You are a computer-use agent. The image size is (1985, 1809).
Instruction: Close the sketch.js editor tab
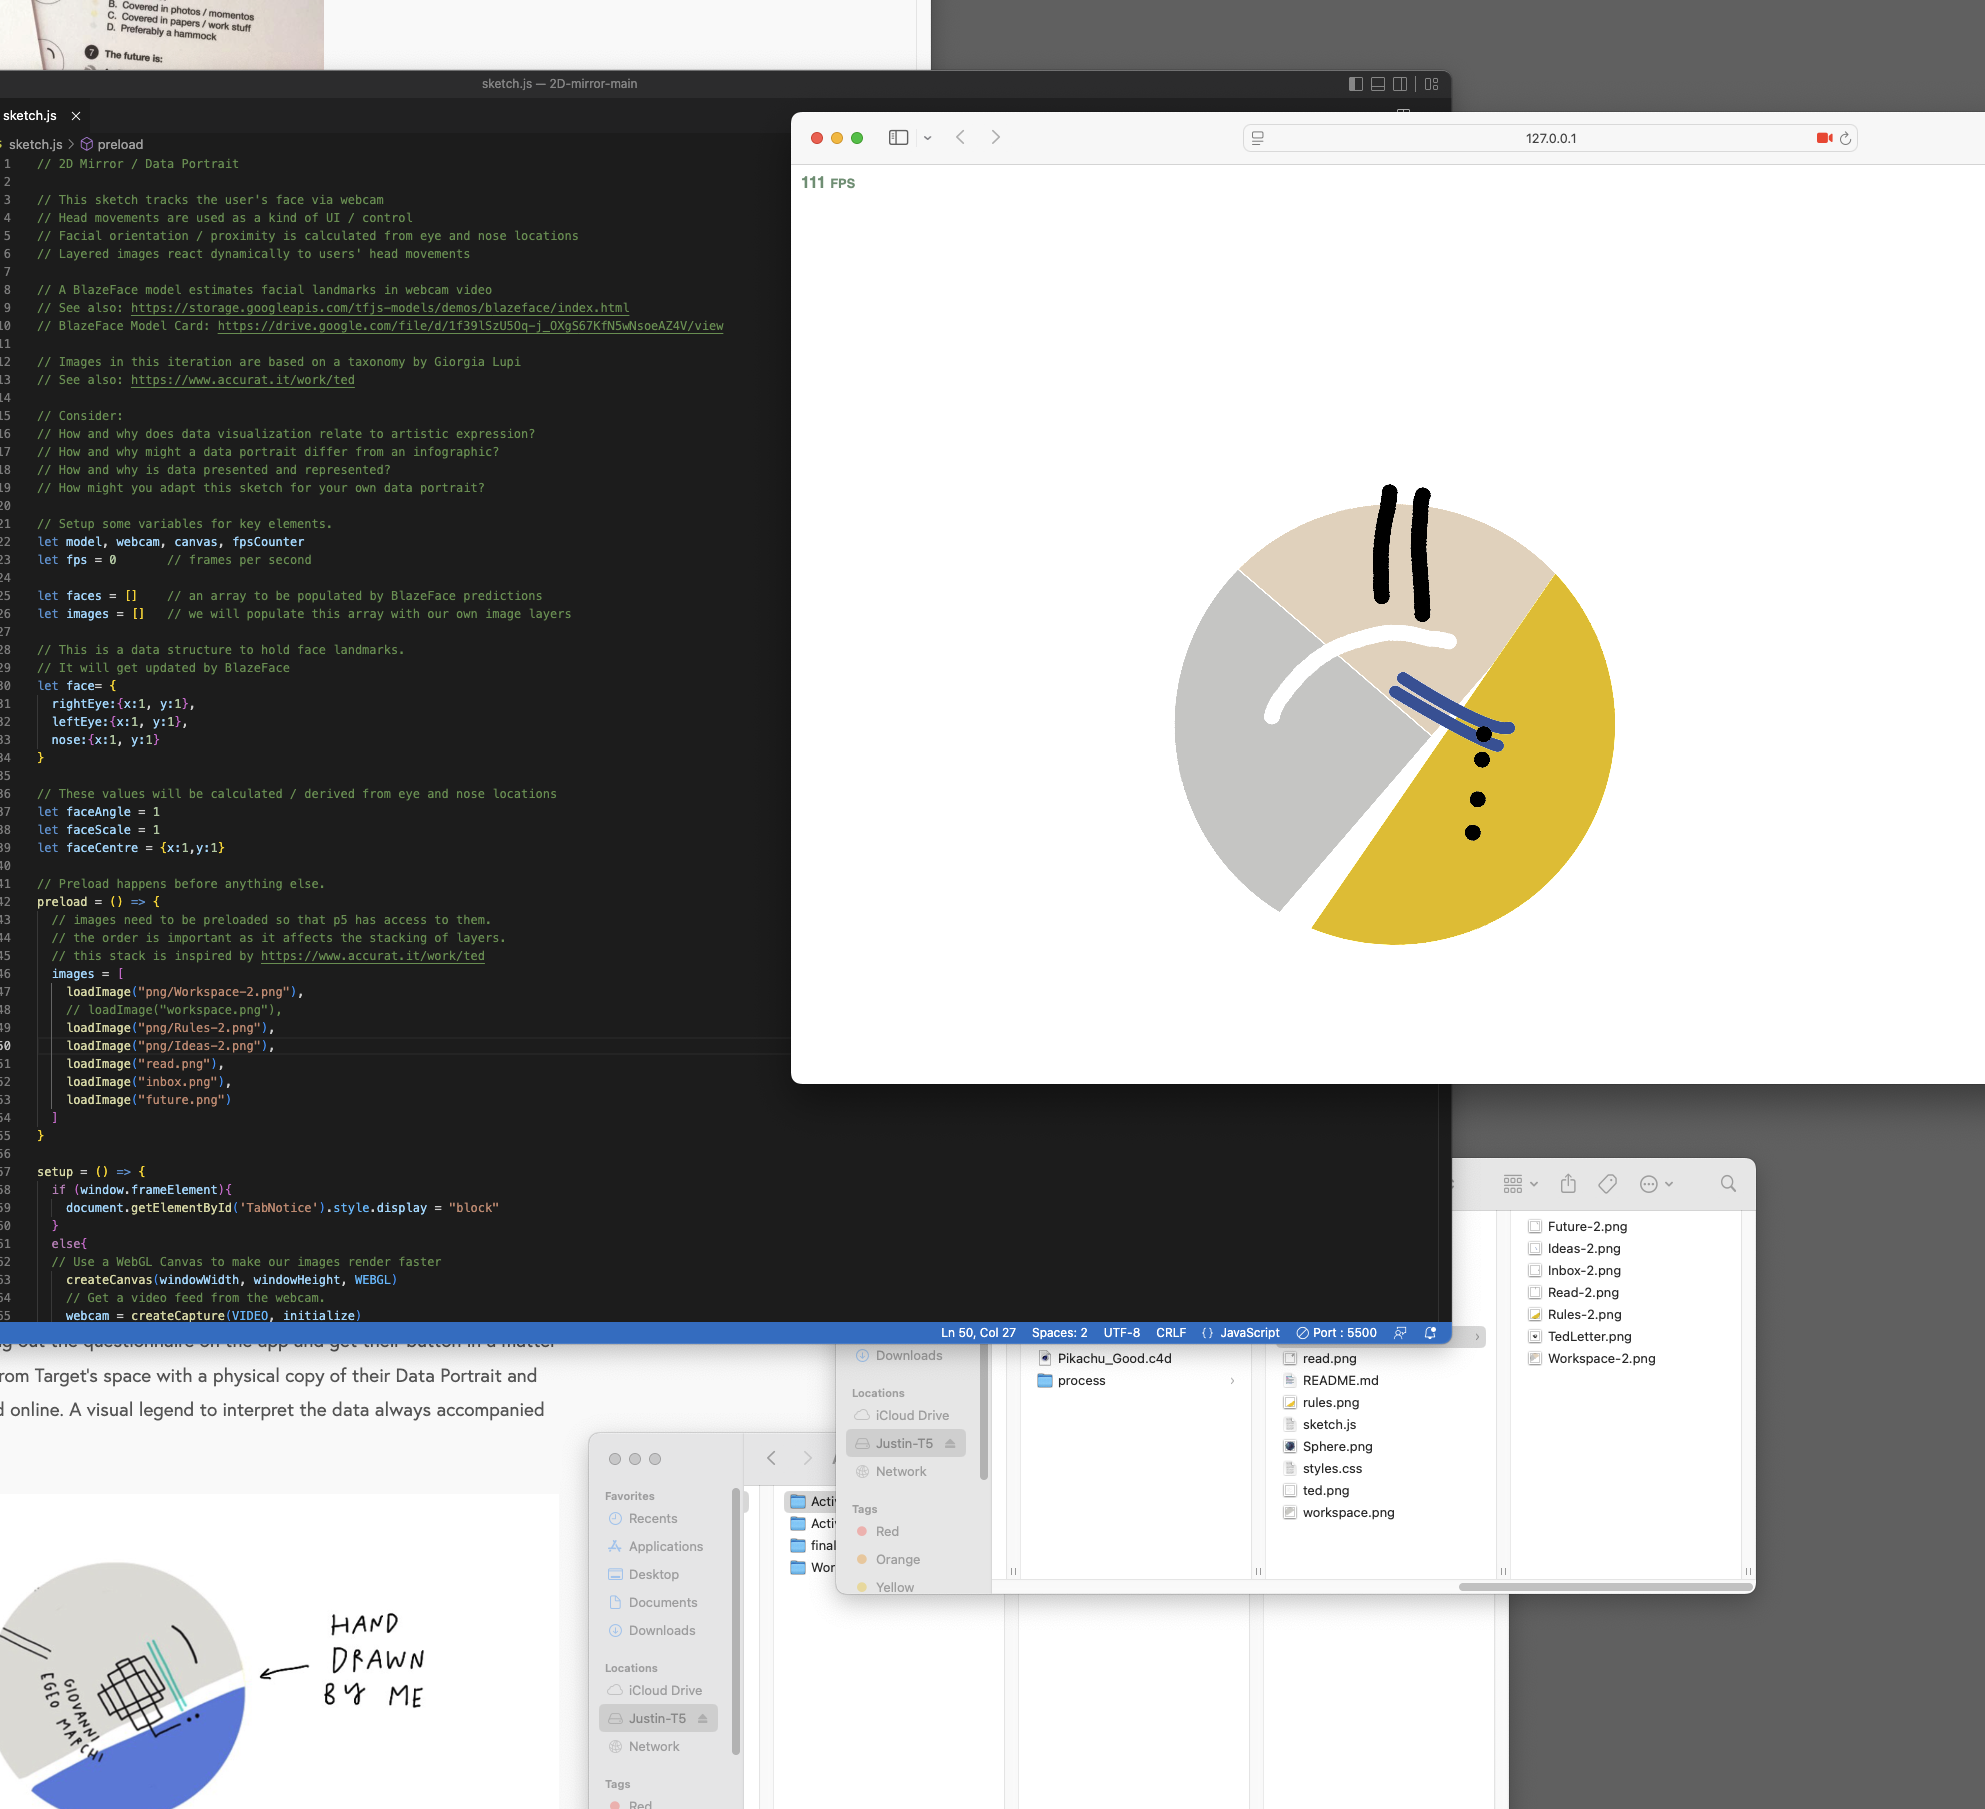(76, 116)
